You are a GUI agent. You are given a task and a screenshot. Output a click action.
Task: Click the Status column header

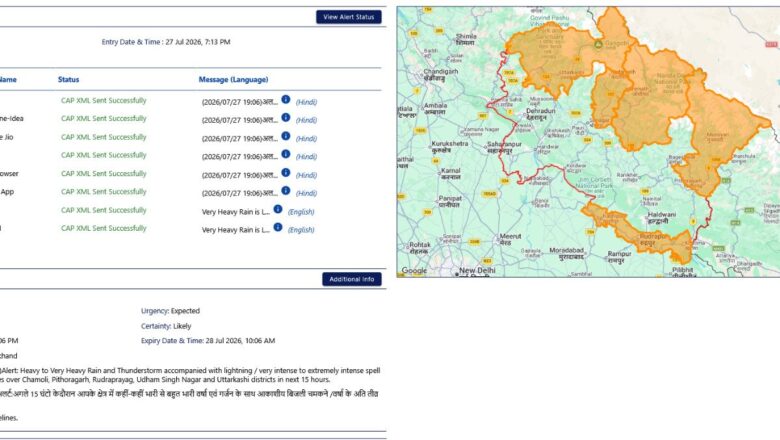(68, 80)
